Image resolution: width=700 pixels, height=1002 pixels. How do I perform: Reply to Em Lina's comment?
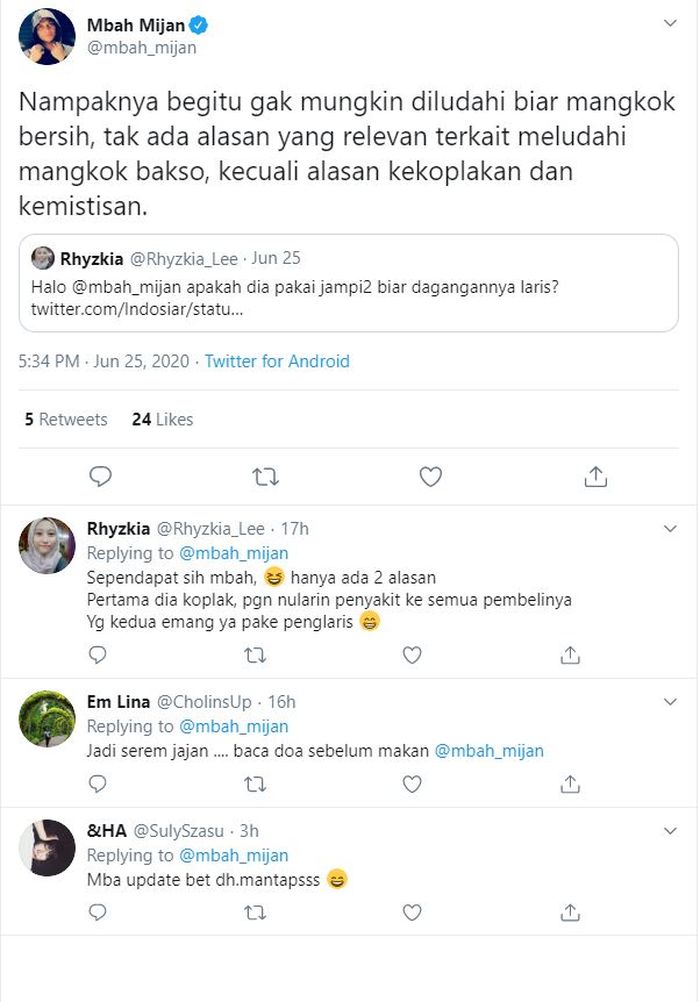tap(98, 784)
